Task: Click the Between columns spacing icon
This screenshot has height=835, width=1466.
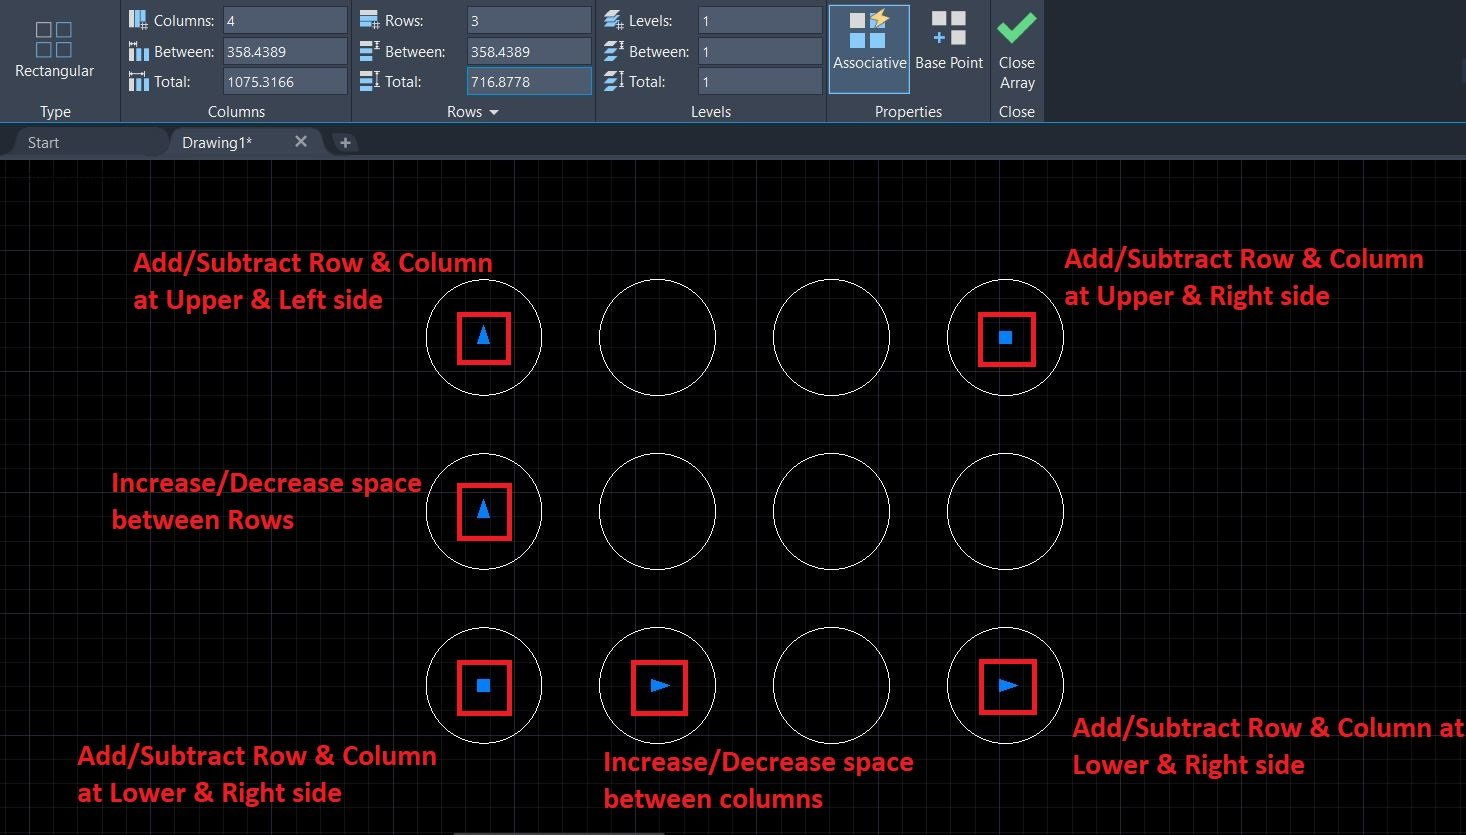Action: [138, 51]
